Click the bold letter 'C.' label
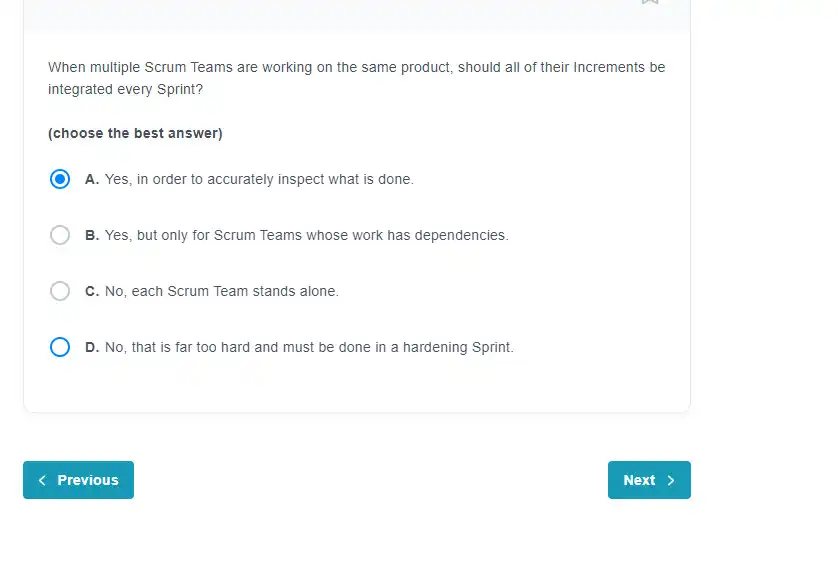Screen dimensions: 838x572 (92, 291)
